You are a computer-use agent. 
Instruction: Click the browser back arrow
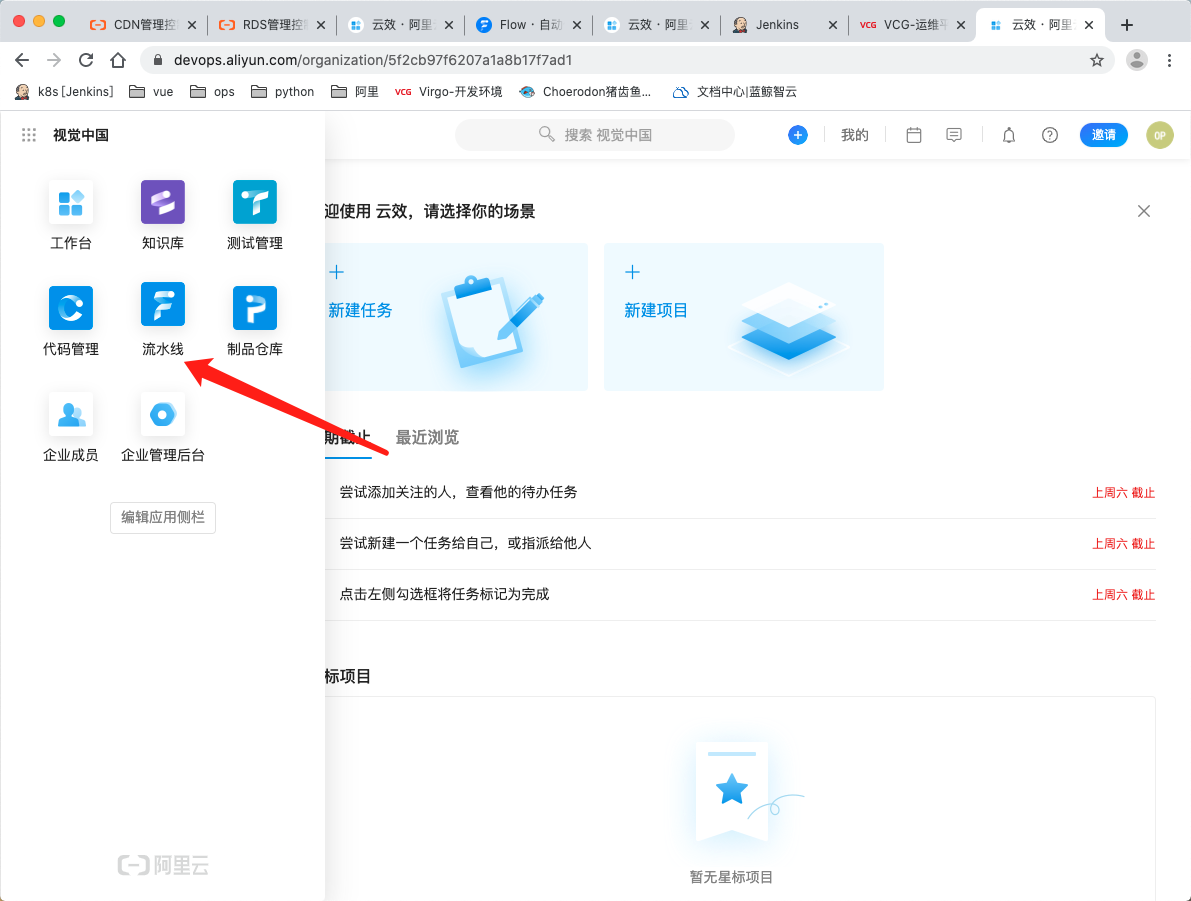[x=21, y=60]
